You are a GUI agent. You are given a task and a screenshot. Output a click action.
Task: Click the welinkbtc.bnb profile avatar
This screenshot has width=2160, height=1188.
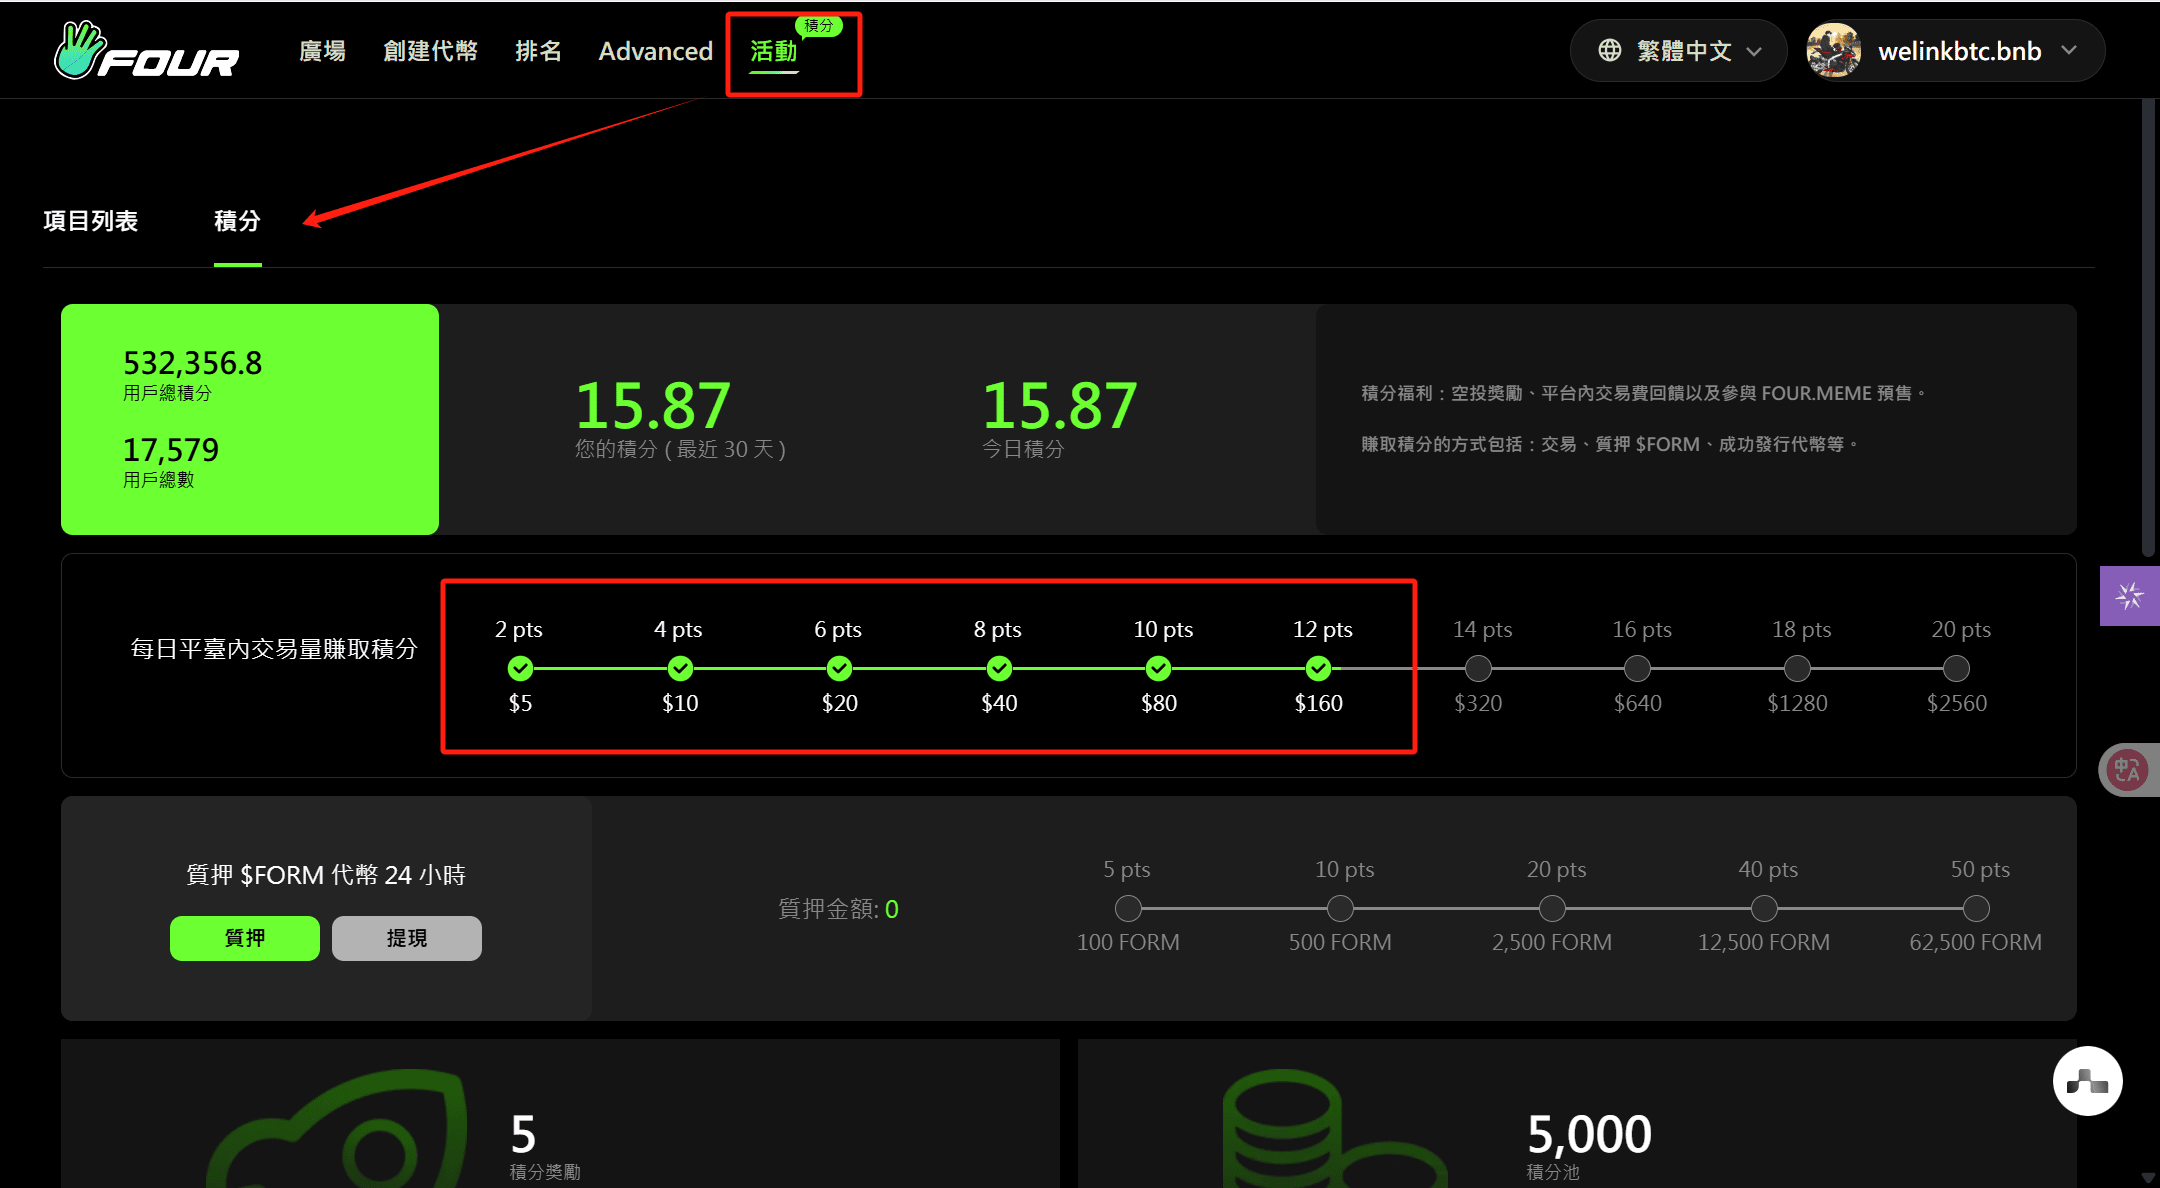1833,51
